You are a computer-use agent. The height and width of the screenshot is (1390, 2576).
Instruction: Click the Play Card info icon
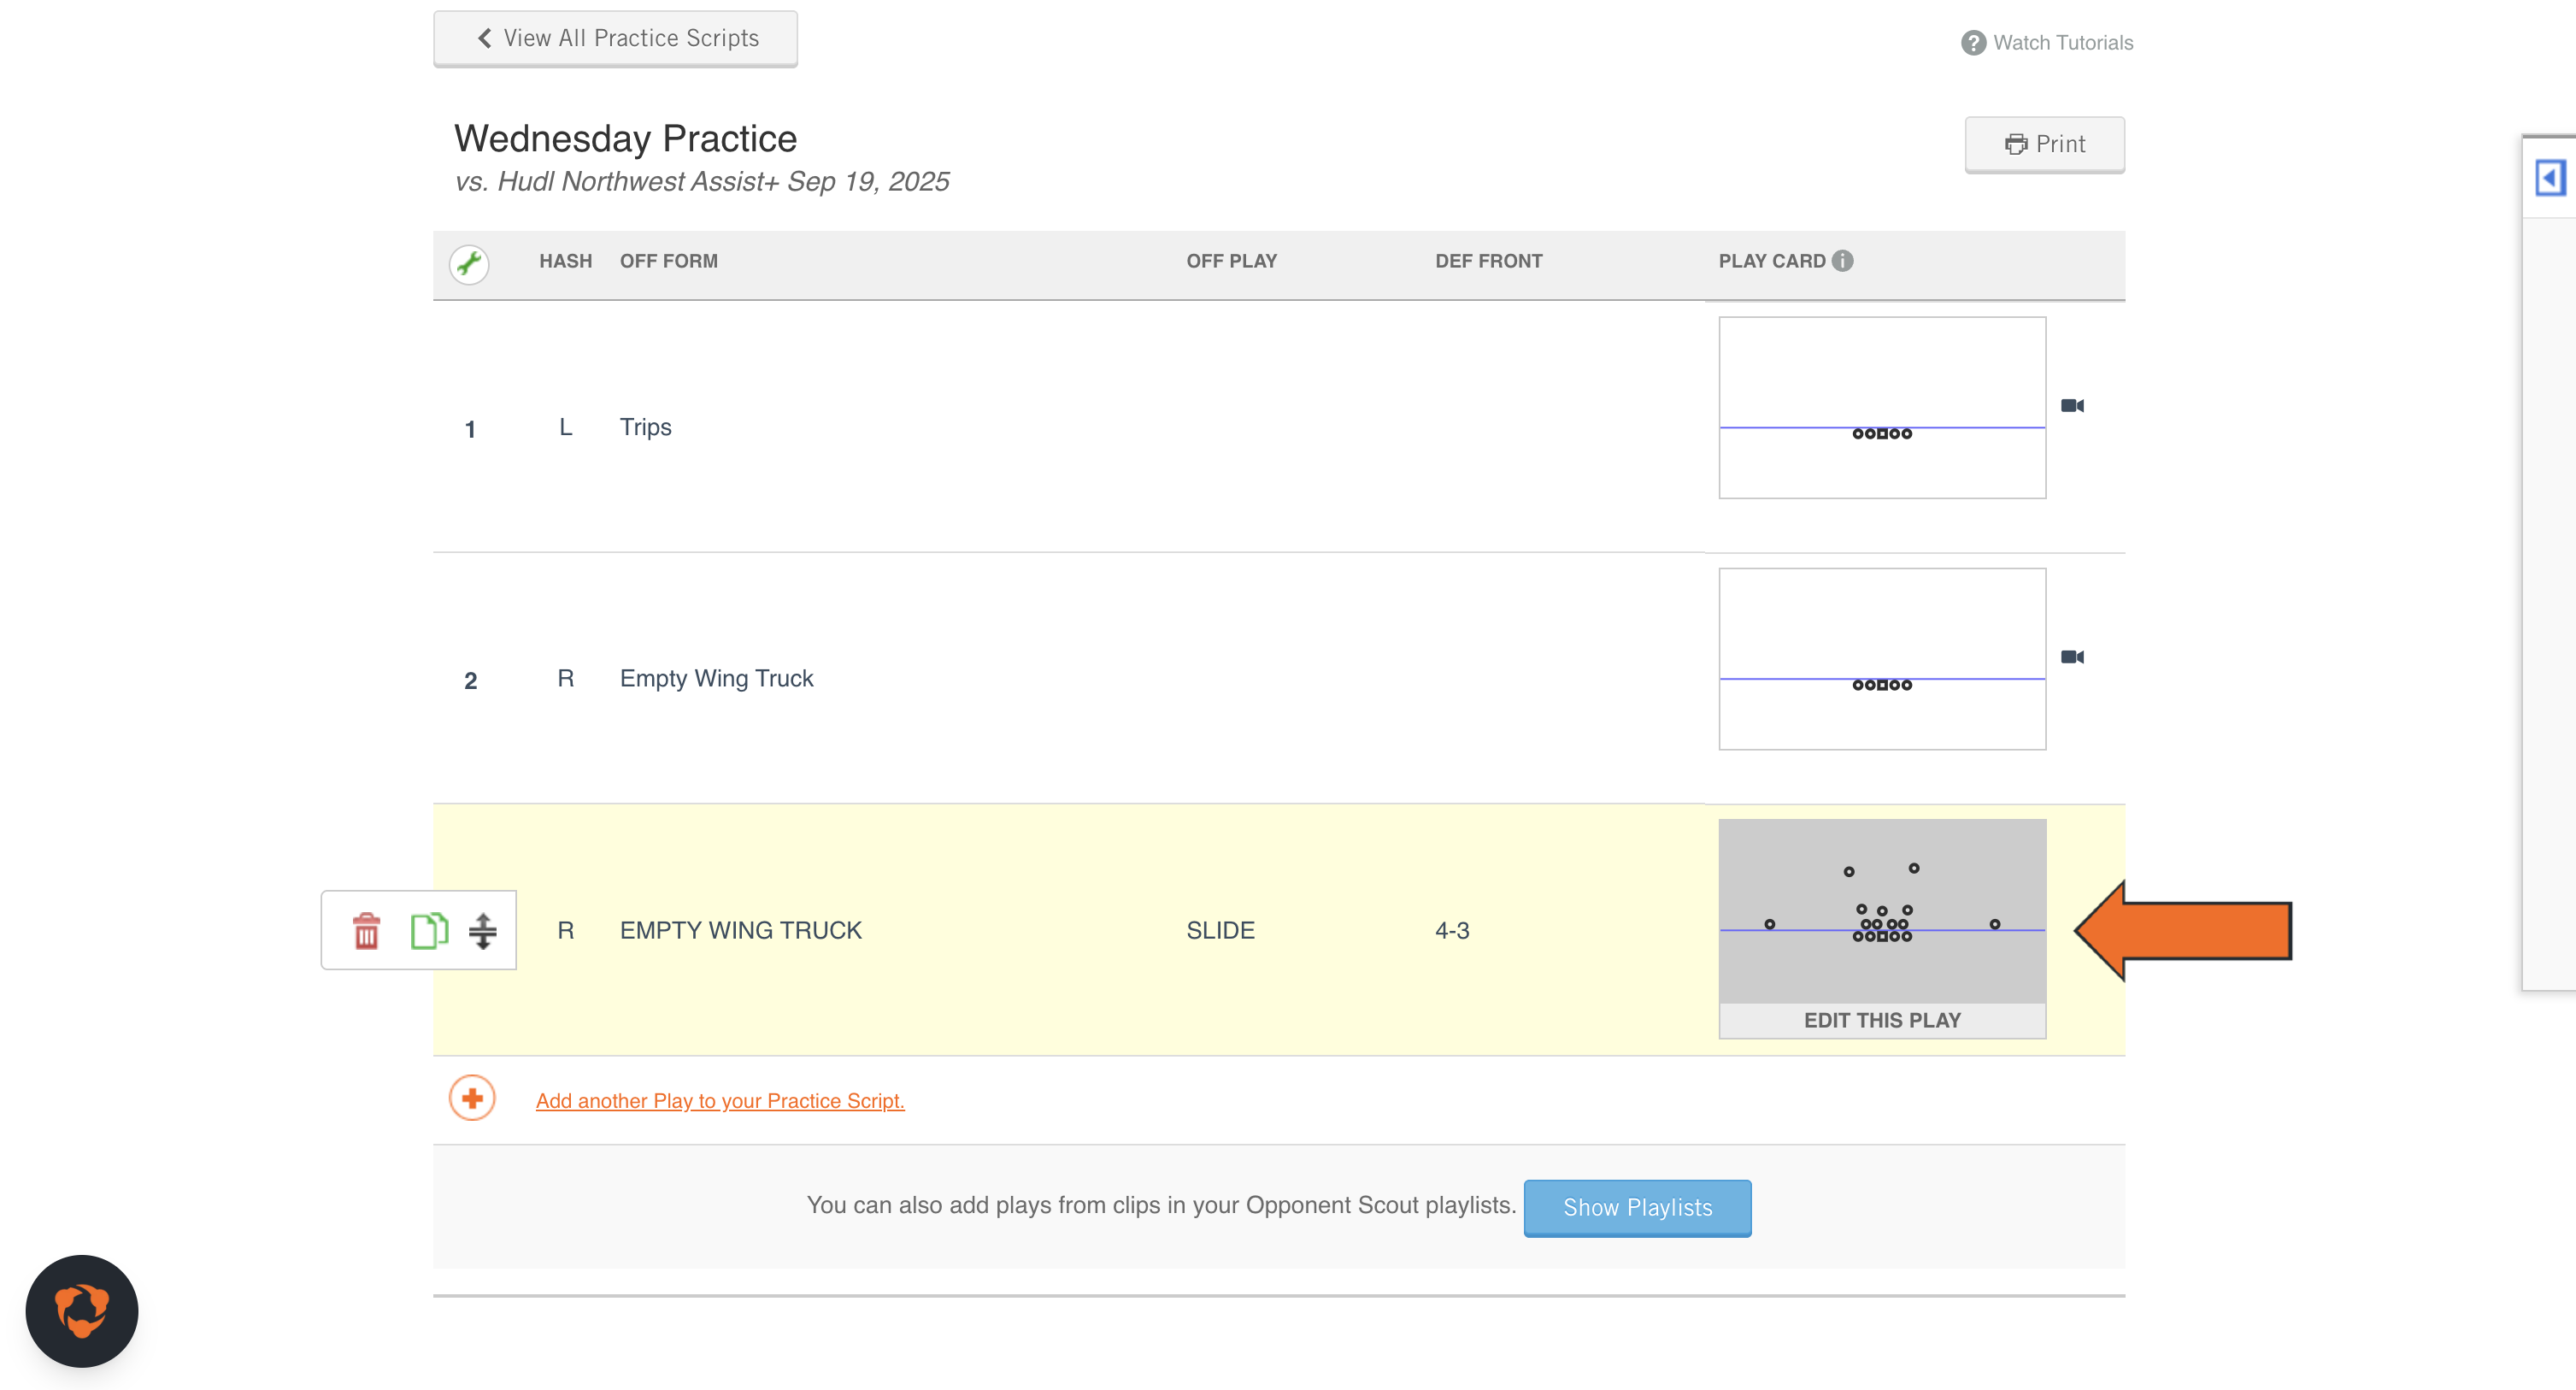tap(1842, 261)
